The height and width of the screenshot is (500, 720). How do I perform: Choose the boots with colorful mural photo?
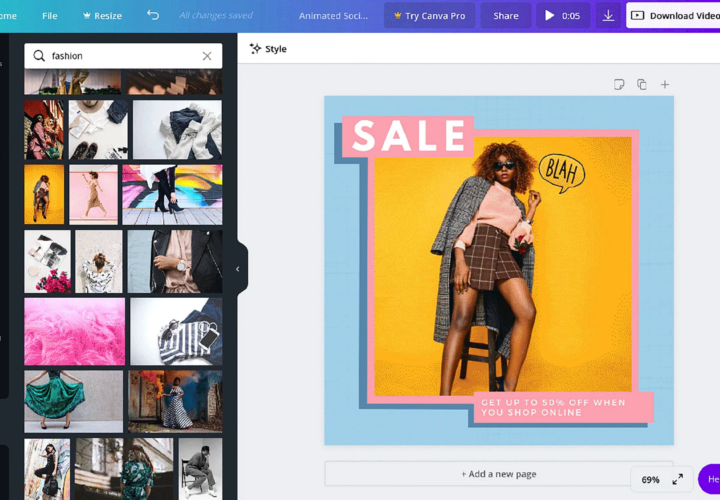pos(172,195)
